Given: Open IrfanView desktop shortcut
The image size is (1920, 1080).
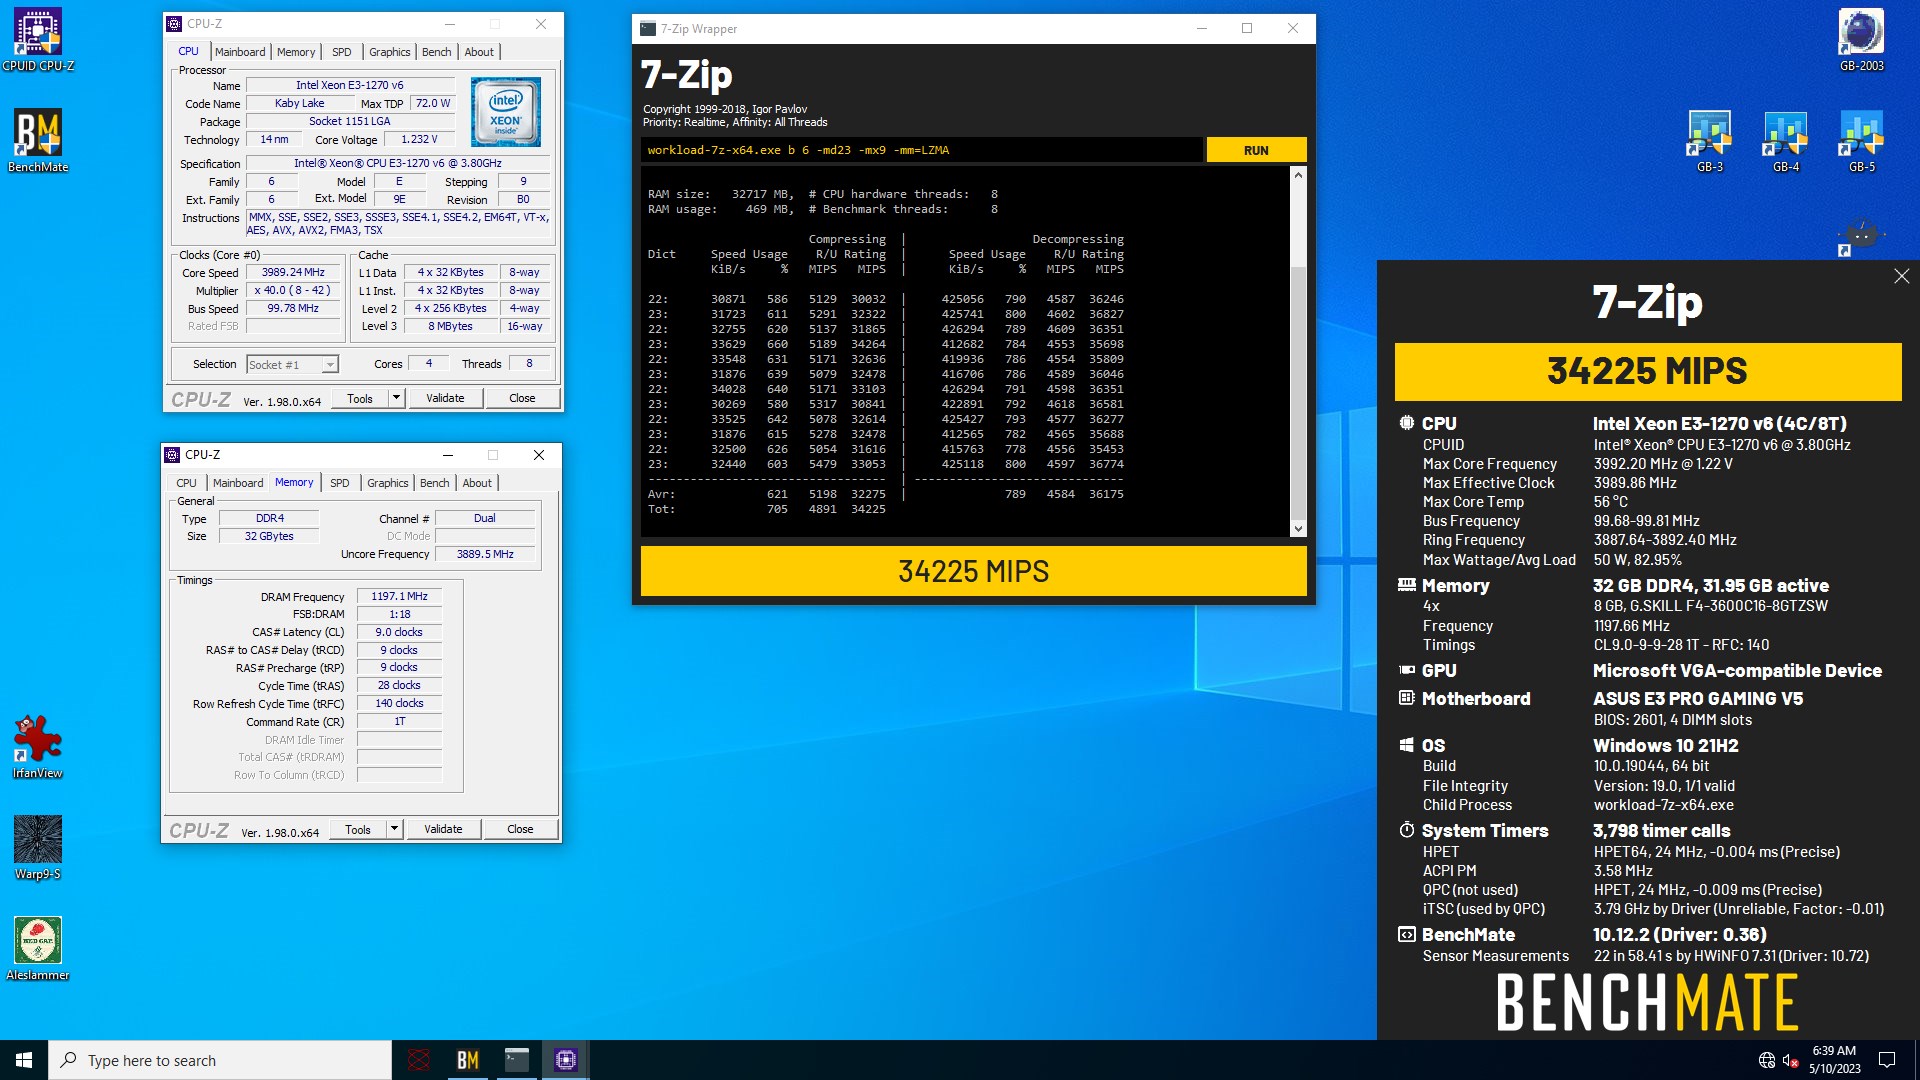Looking at the screenshot, I should (38, 747).
